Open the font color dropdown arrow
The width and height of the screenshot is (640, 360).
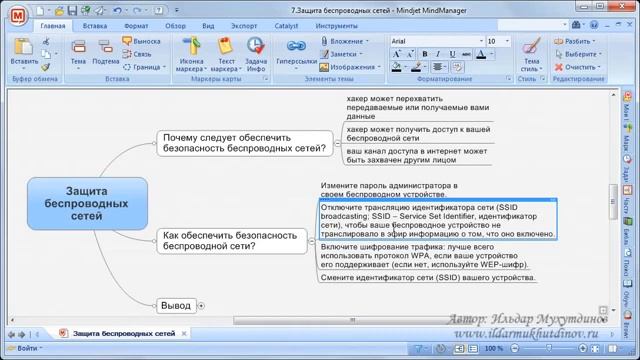[x=492, y=54]
